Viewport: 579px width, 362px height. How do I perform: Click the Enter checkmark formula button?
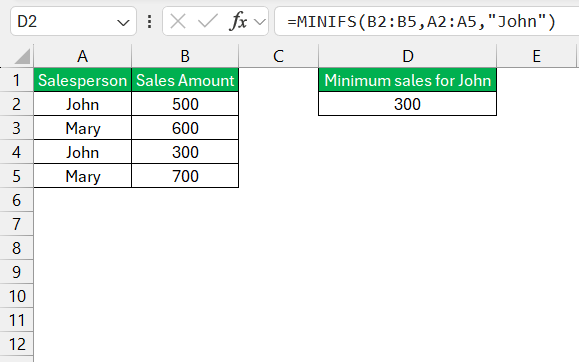(208, 22)
